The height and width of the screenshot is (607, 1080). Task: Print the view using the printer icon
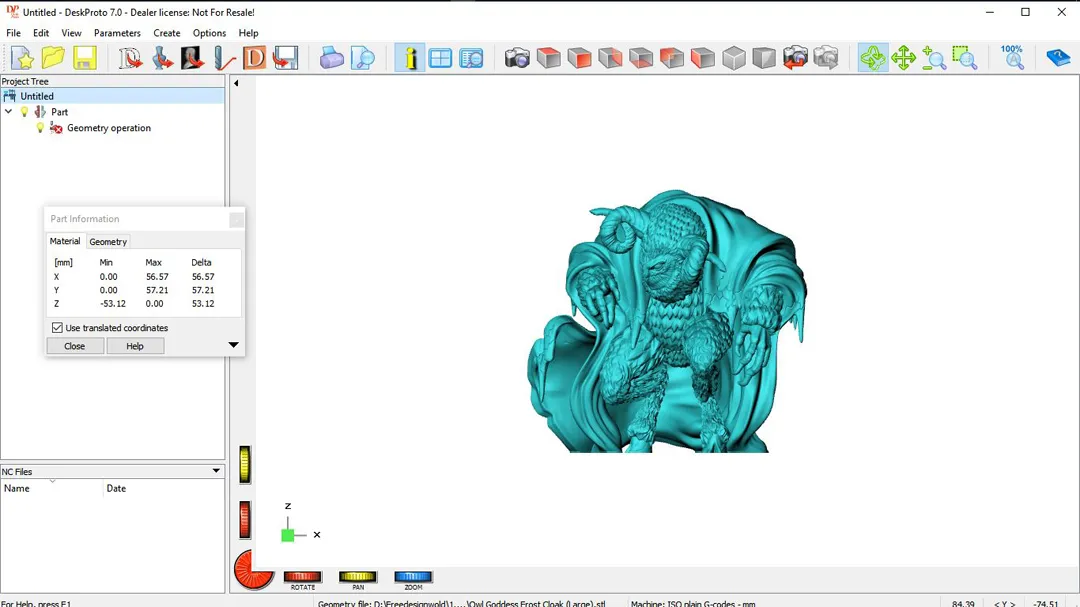pos(331,58)
